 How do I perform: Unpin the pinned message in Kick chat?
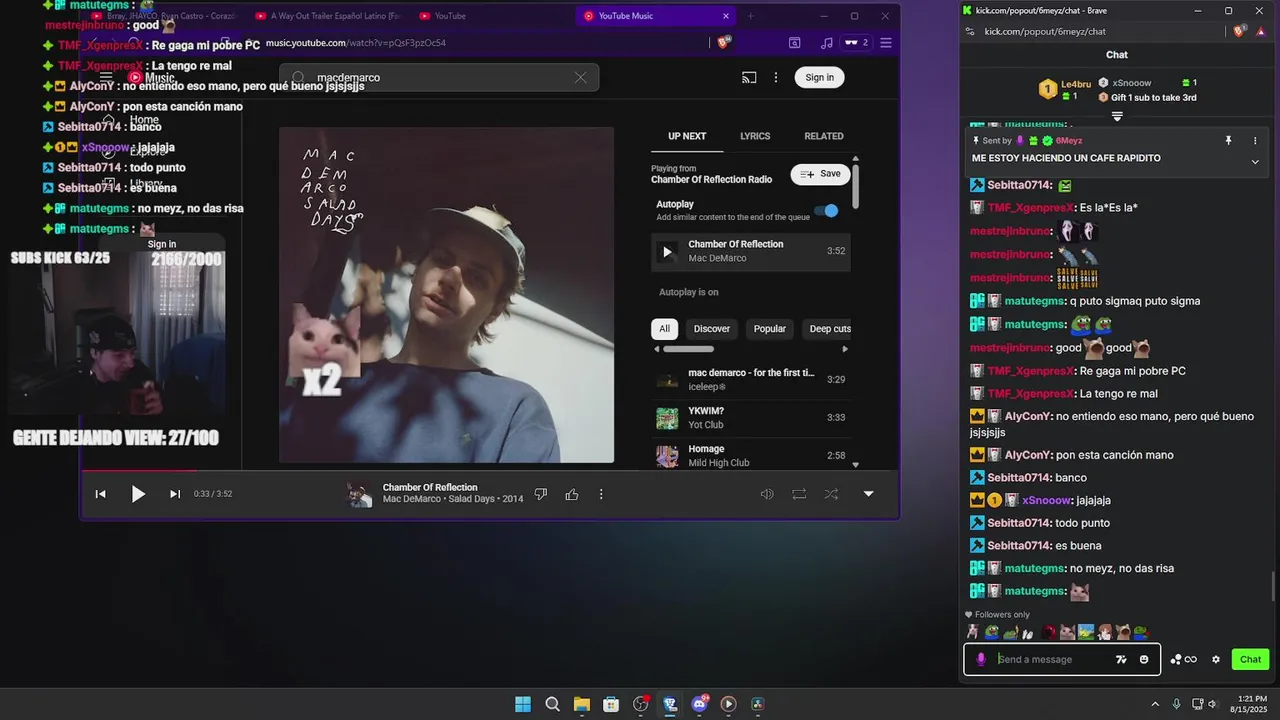coord(1228,141)
